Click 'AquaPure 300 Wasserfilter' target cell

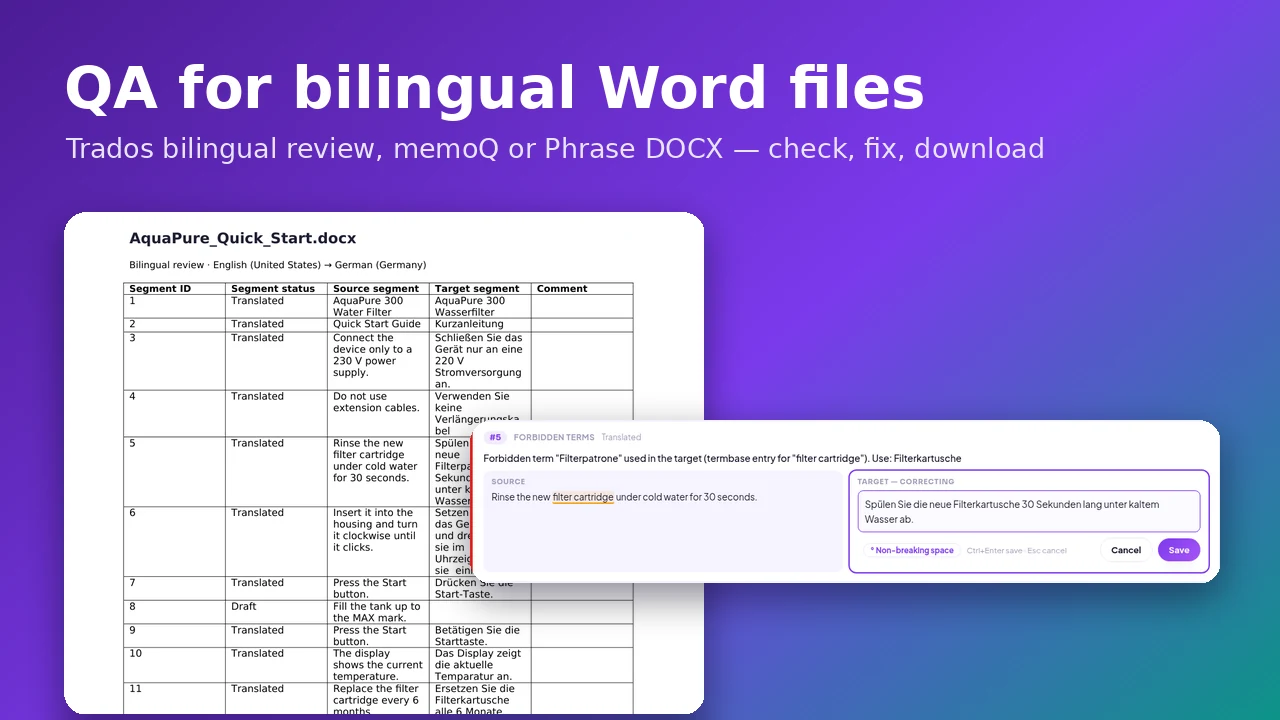(x=480, y=306)
